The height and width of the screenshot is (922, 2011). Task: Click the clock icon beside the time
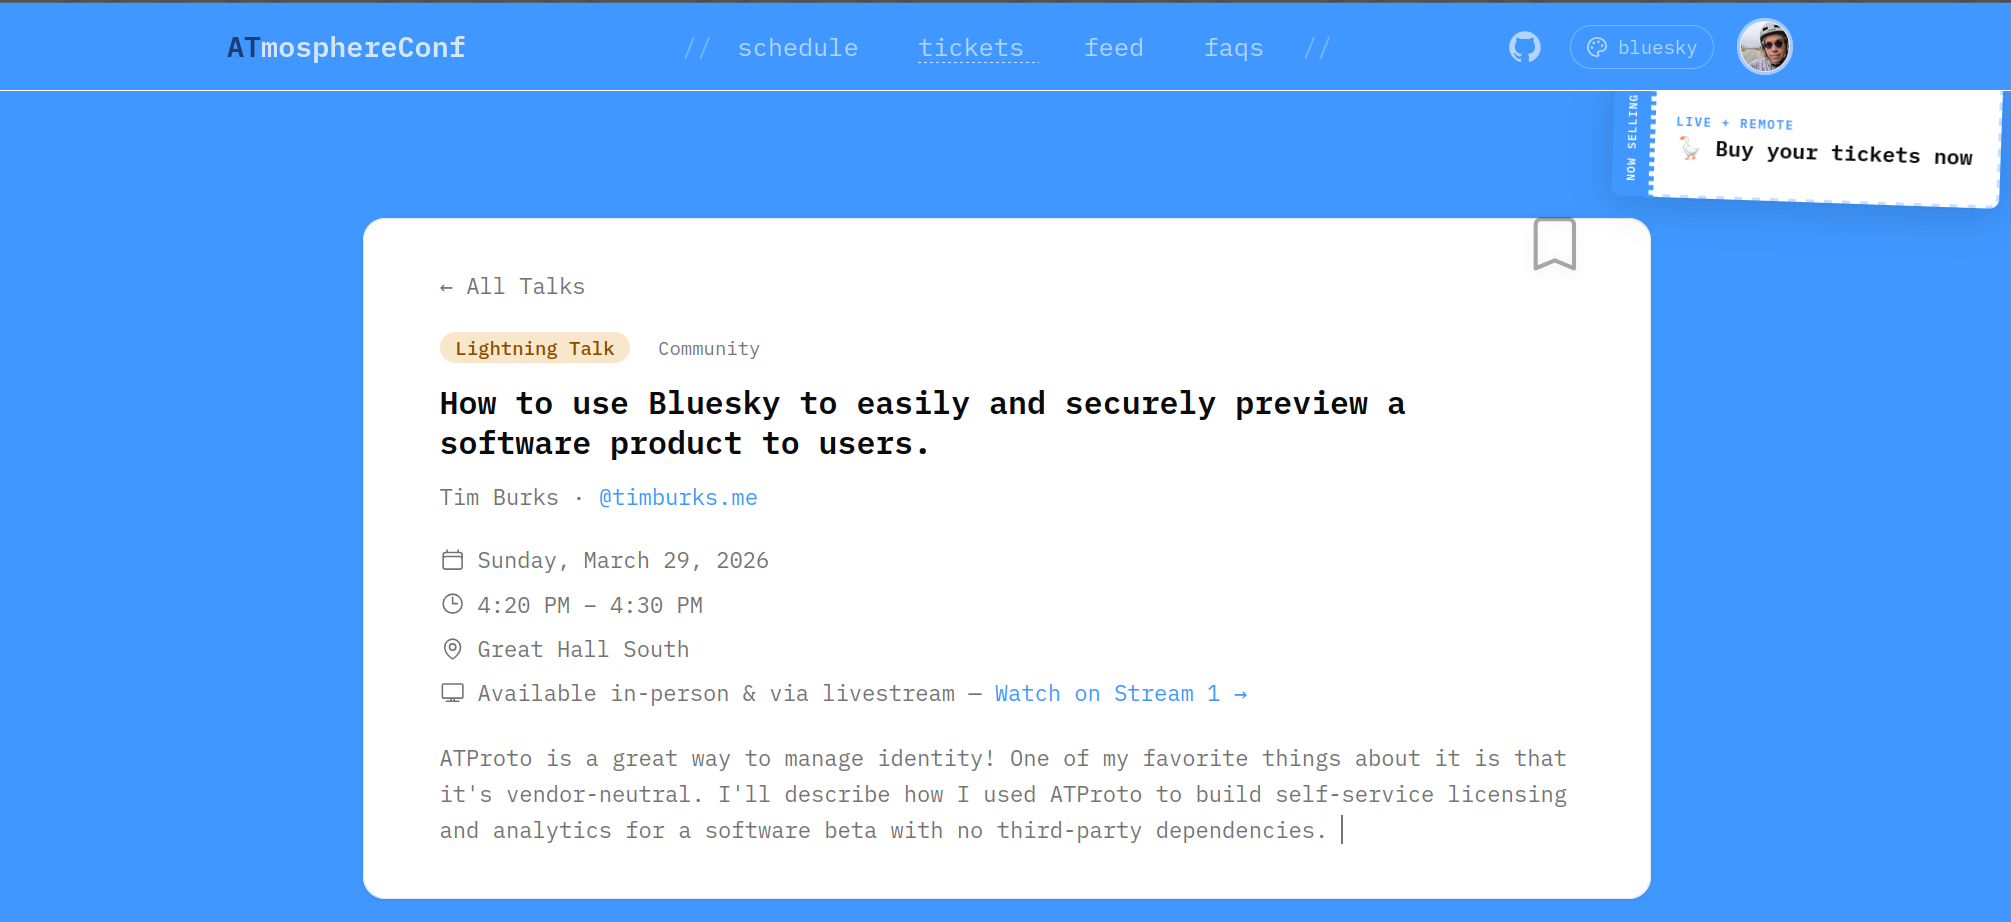click(x=452, y=604)
